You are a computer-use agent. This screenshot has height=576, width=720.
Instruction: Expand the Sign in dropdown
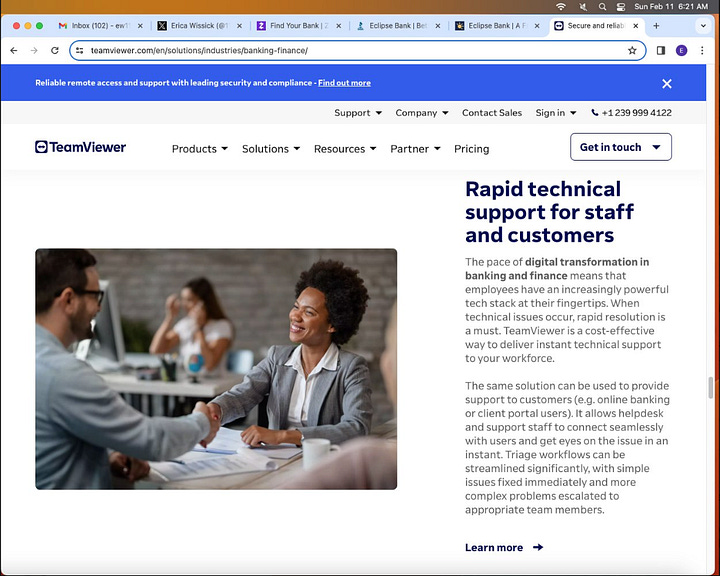(x=556, y=113)
